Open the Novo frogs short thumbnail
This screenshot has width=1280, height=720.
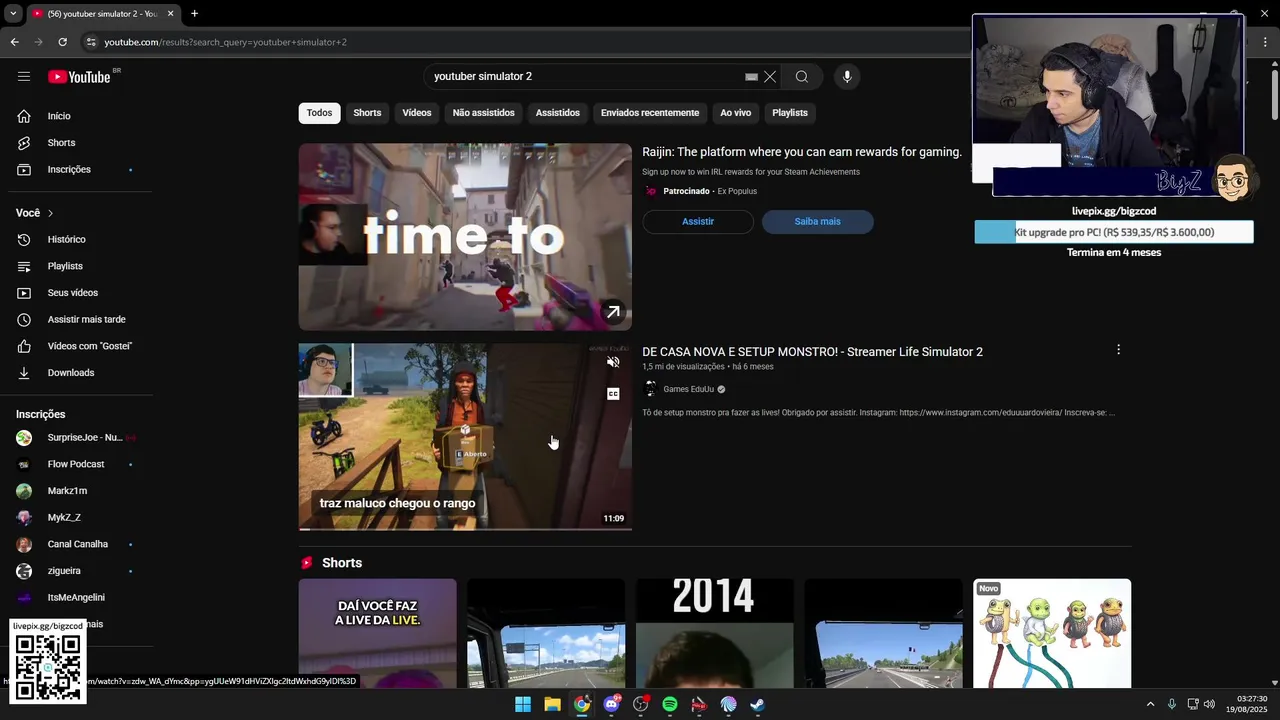[x=1052, y=633]
